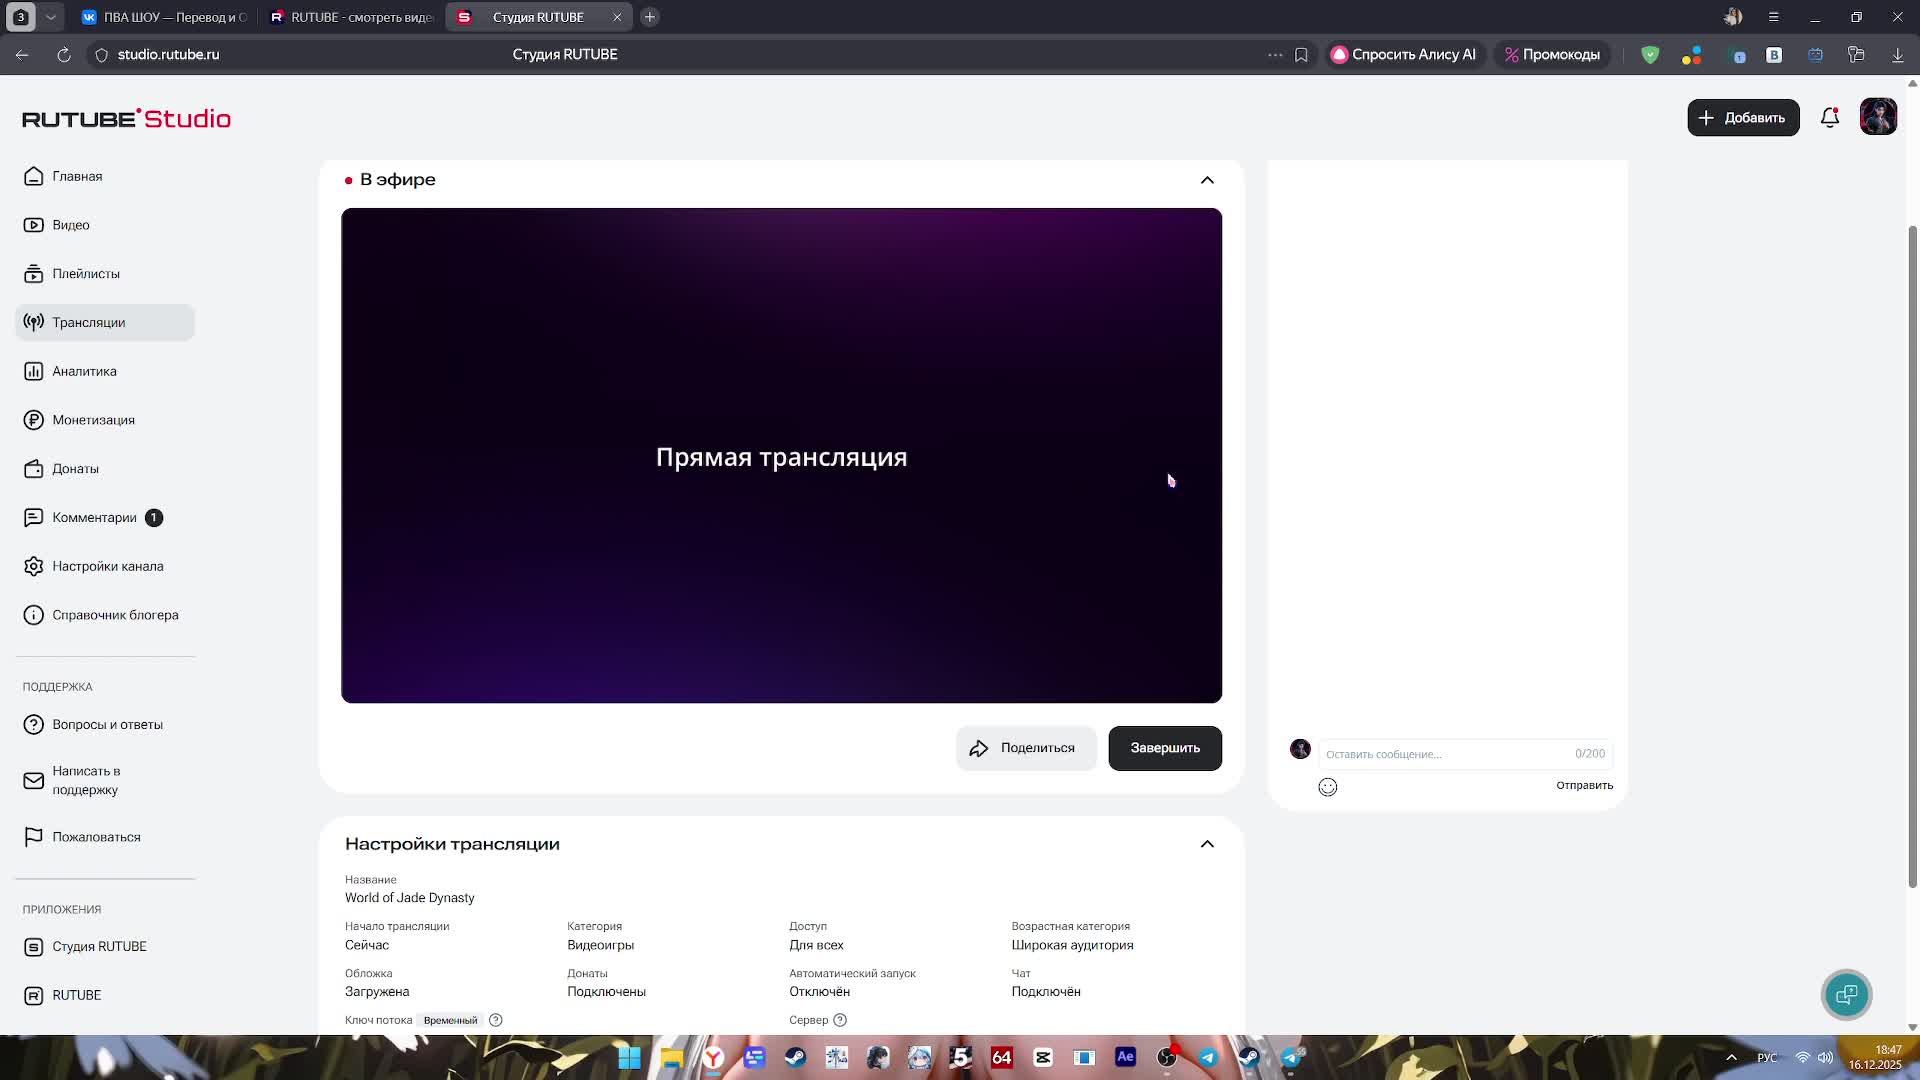Open the support chat widget icon

[x=1846, y=994]
